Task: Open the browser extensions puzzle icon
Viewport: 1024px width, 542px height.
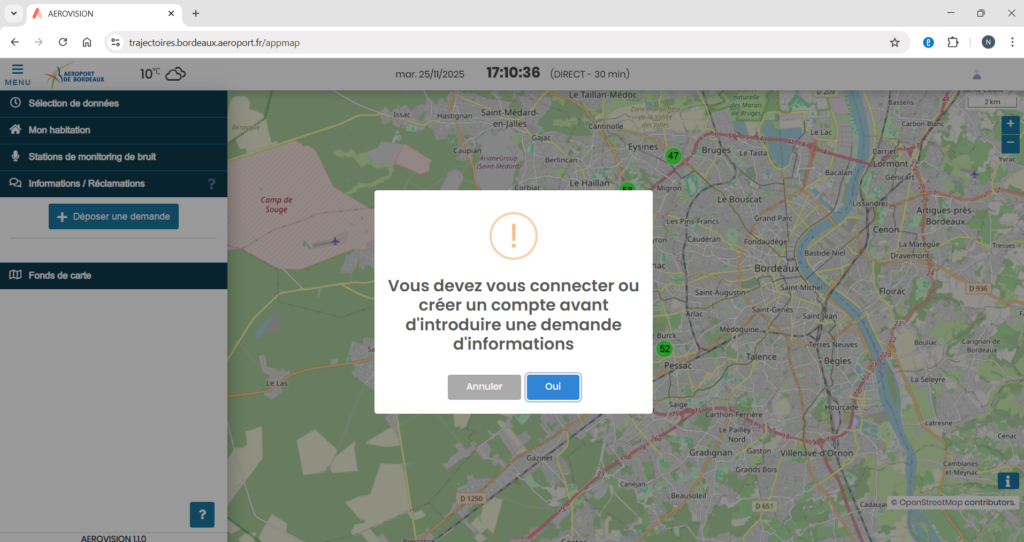Action: point(952,42)
